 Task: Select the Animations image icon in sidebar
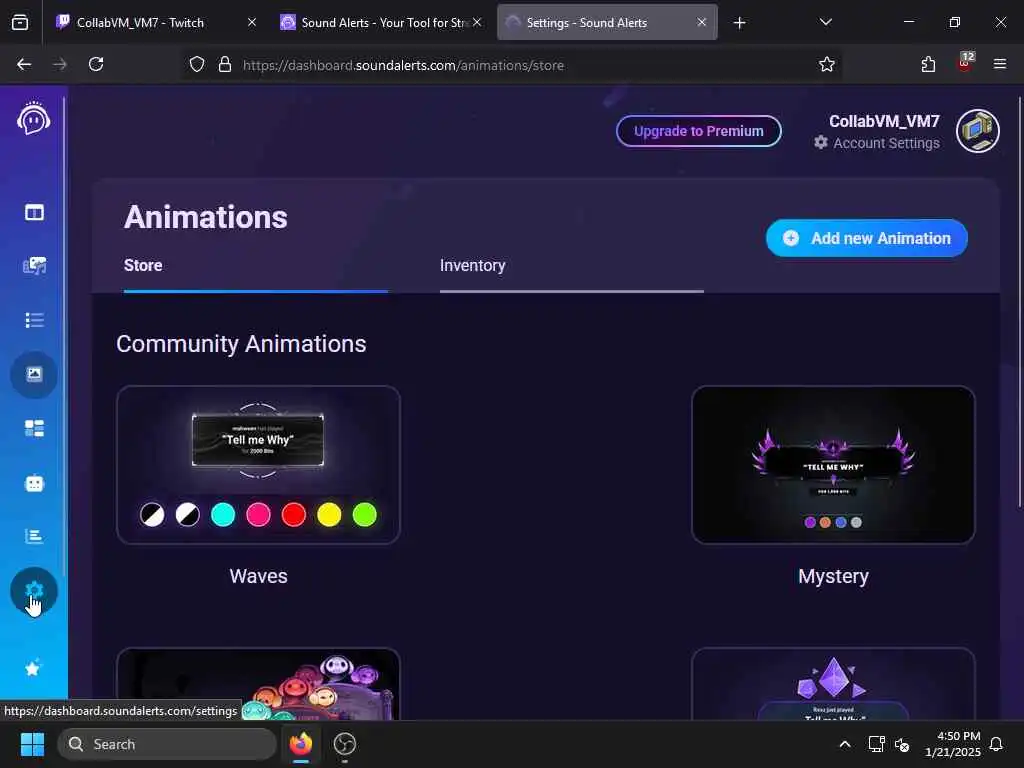pos(34,374)
